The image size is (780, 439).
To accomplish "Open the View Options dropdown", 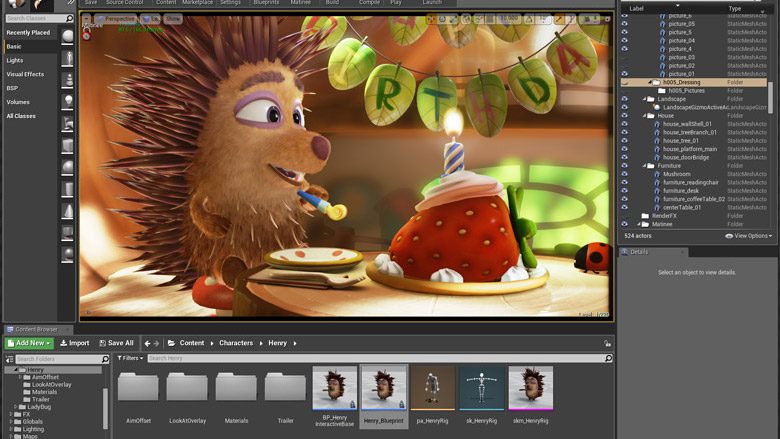I will tap(748, 236).
